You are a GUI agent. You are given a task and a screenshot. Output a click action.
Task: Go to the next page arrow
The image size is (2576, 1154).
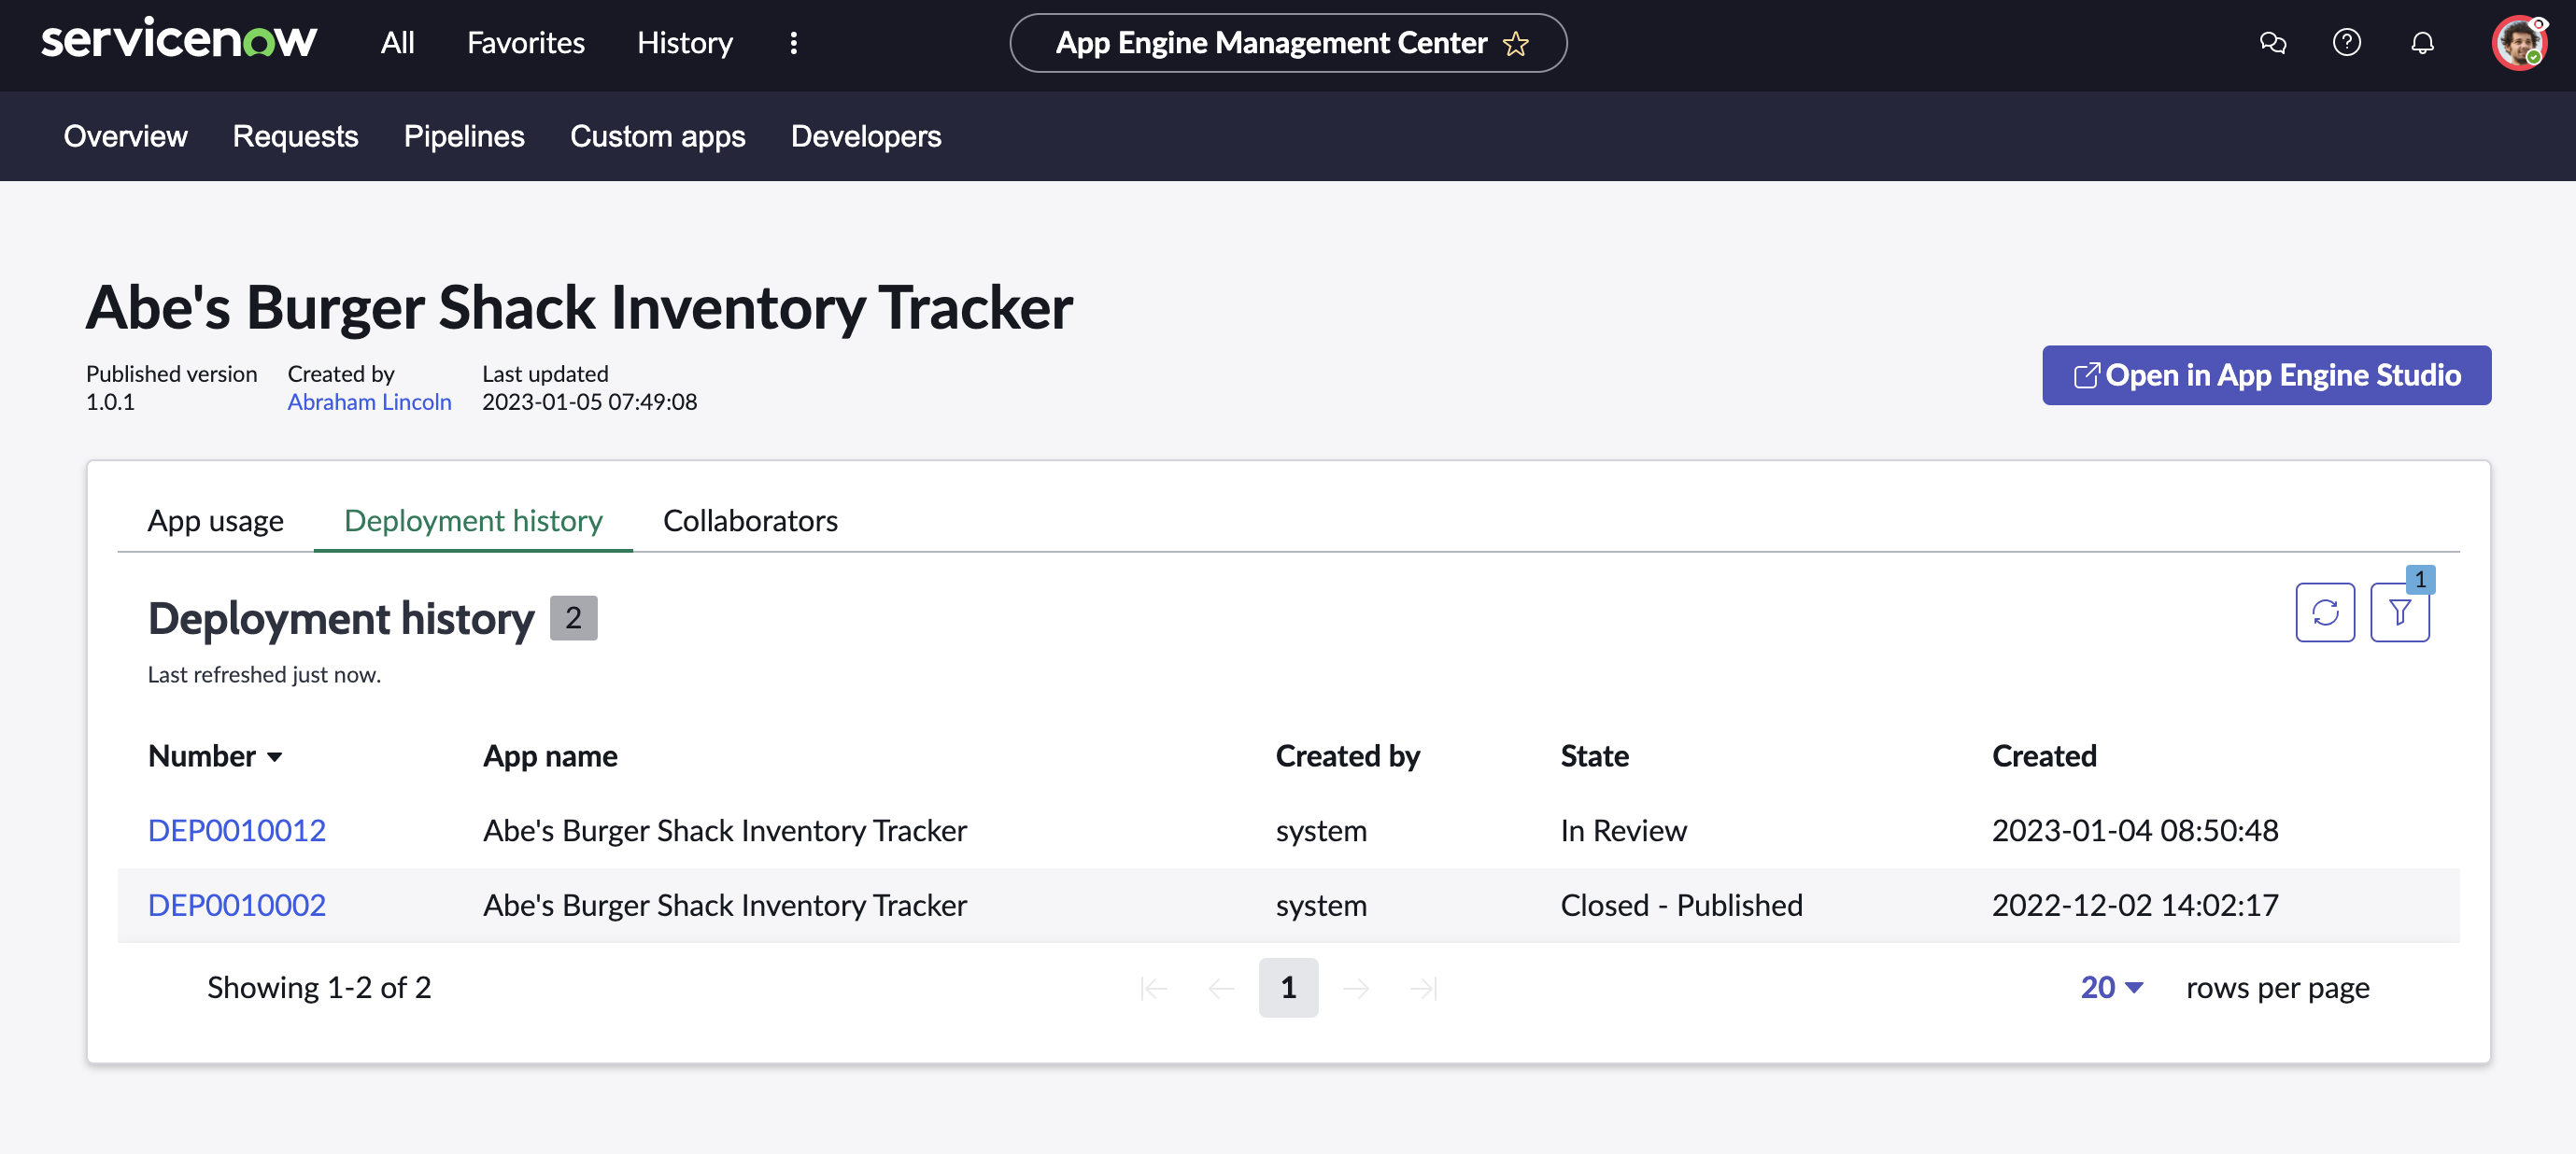1356,988
